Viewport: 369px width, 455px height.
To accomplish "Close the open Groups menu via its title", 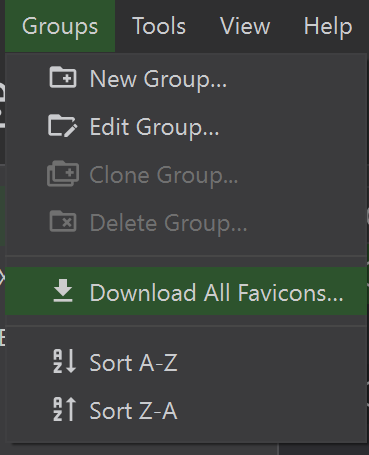I will (60, 26).
